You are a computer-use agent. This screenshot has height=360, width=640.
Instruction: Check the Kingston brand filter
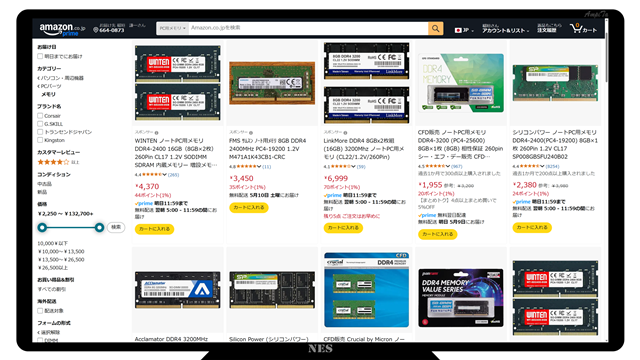pos(40,140)
